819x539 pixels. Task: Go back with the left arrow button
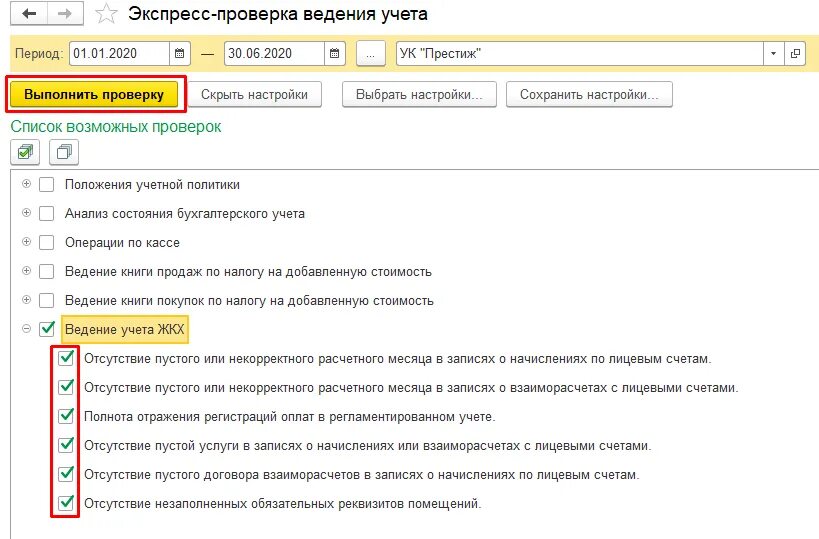[29, 14]
